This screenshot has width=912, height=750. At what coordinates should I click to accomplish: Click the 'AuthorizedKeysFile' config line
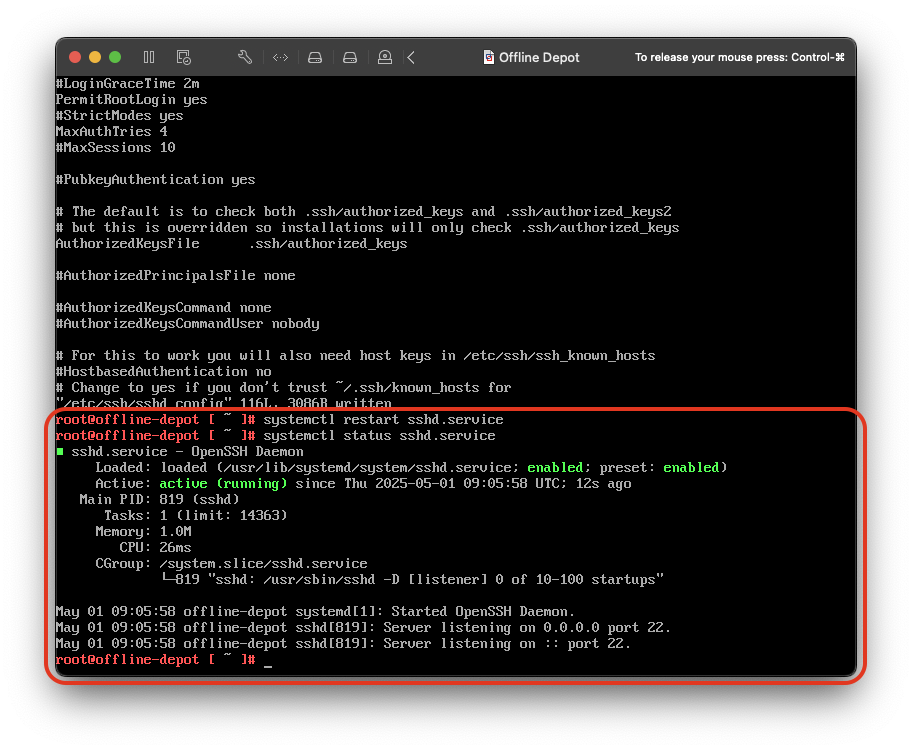click(x=231, y=244)
